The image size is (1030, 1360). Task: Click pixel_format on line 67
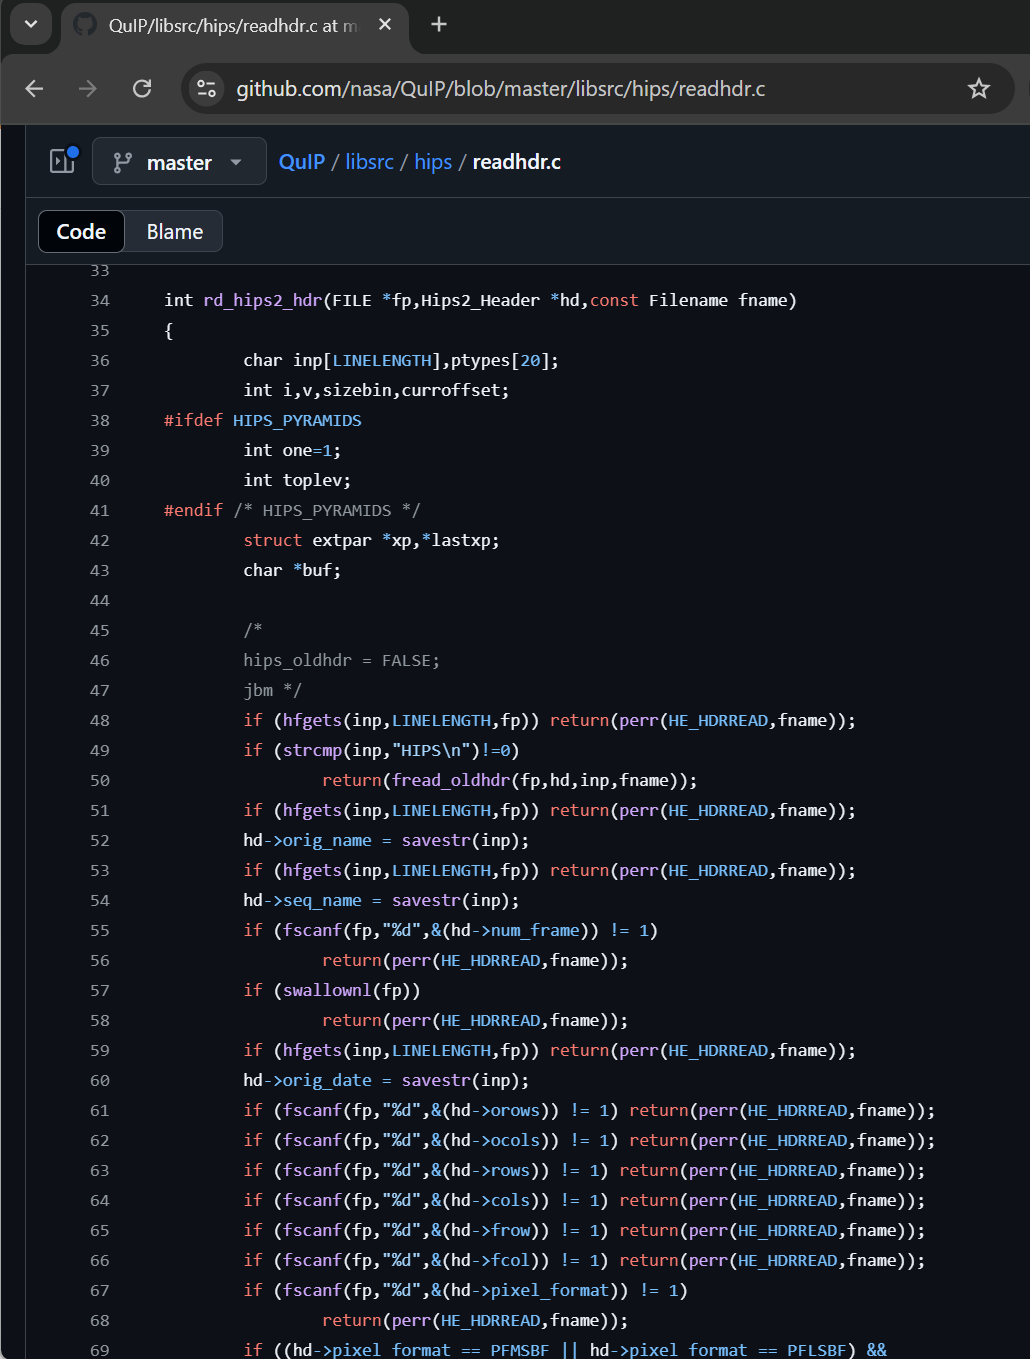550,1290
